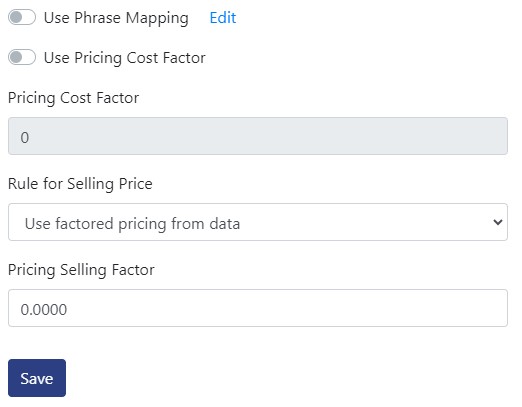Open the Edit link for Phrase Mapping
Viewport: 522px width, 407px height.
pyautogui.click(x=223, y=18)
